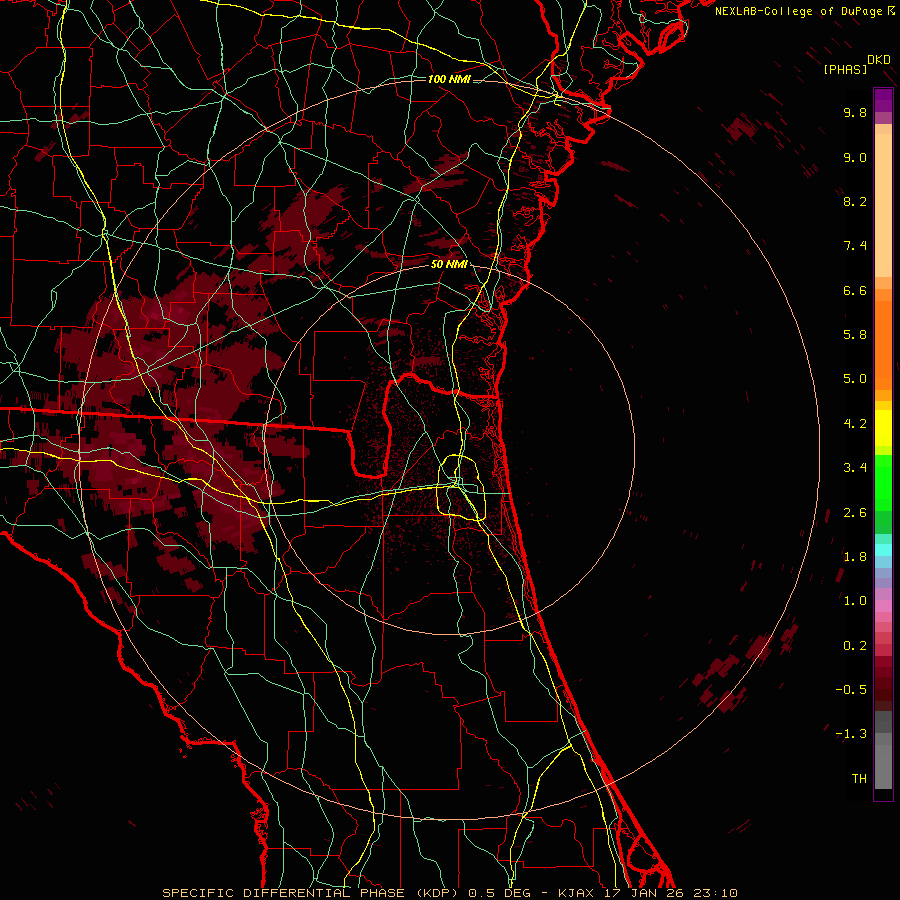The image size is (900, 900).
Task: Click the 9.8 value on the scale
Action: (x=855, y=112)
